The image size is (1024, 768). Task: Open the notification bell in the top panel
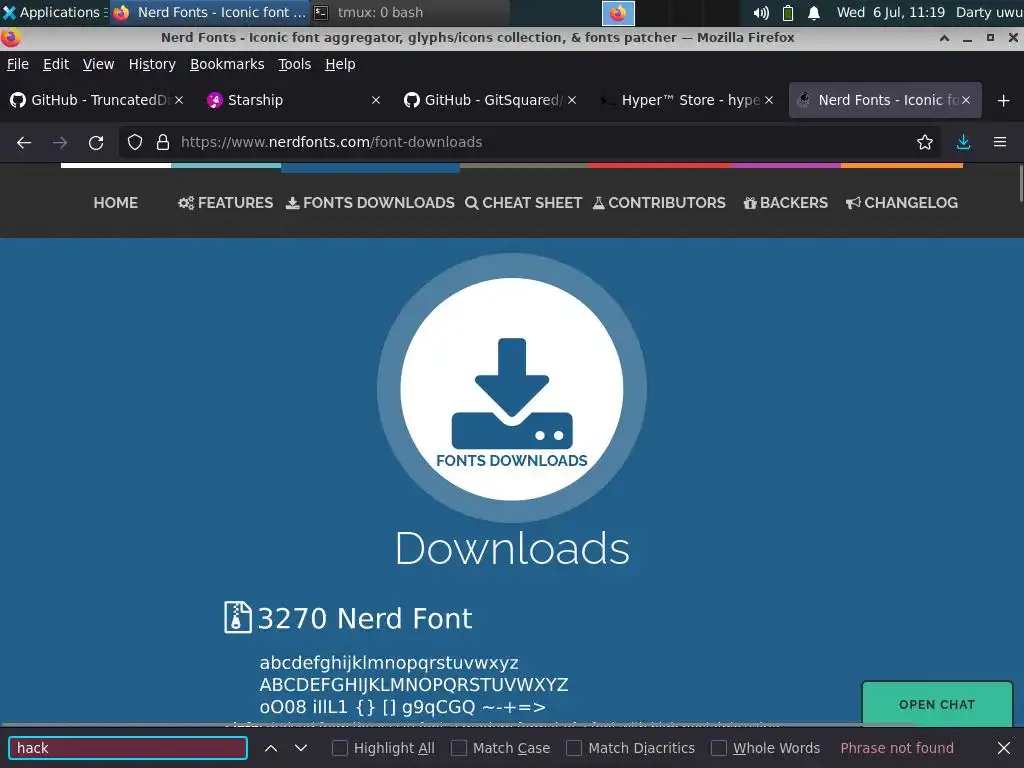(x=814, y=13)
